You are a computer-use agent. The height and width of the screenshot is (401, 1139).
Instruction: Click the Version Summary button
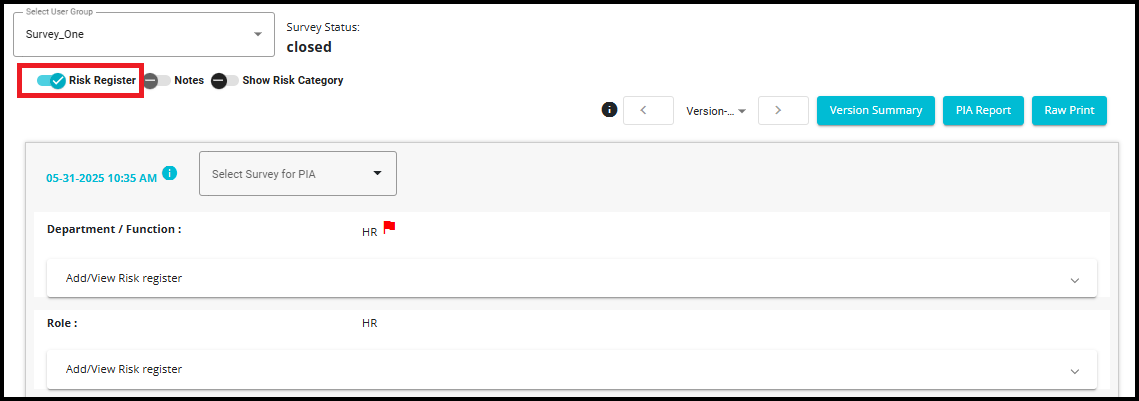coord(876,111)
